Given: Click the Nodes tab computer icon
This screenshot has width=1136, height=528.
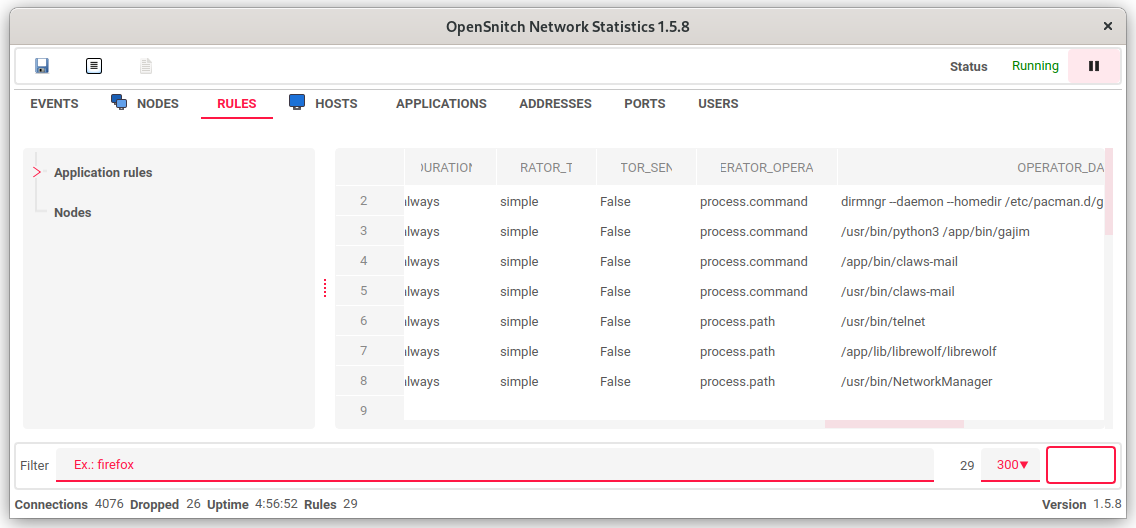Looking at the screenshot, I should (x=120, y=102).
